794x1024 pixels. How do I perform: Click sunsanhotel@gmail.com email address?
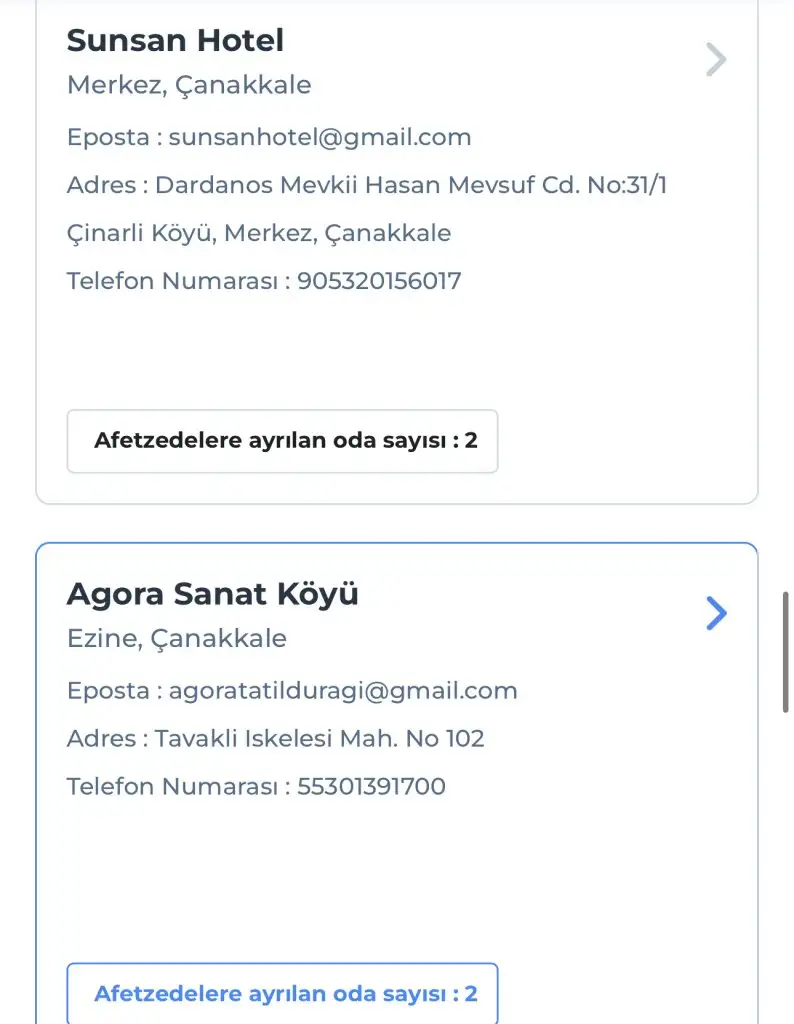pos(320,137)
